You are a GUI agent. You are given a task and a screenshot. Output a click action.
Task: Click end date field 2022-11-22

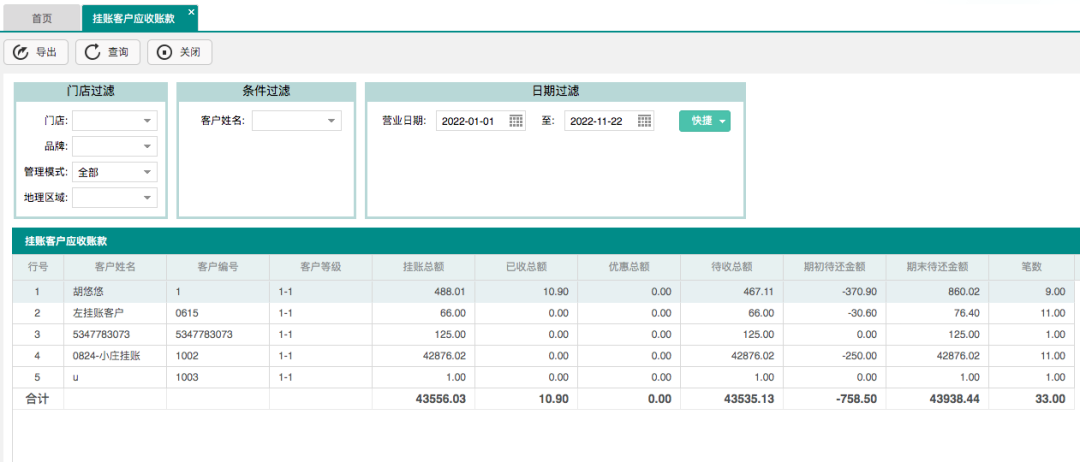pos(598,121)
